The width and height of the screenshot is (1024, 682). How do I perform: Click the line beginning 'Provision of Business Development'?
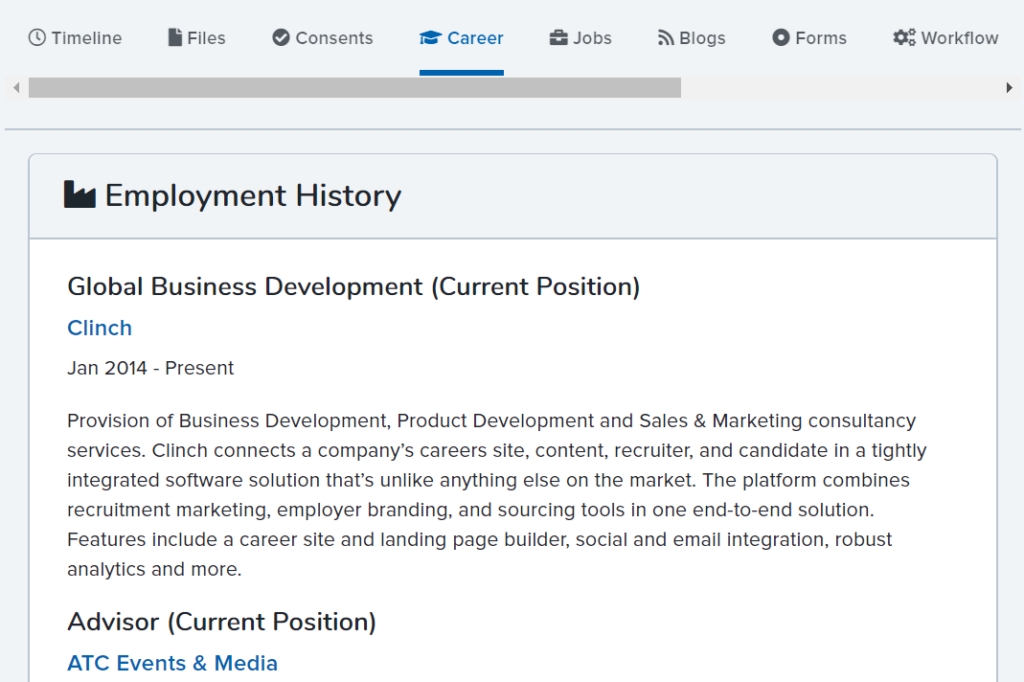(491, 421)
